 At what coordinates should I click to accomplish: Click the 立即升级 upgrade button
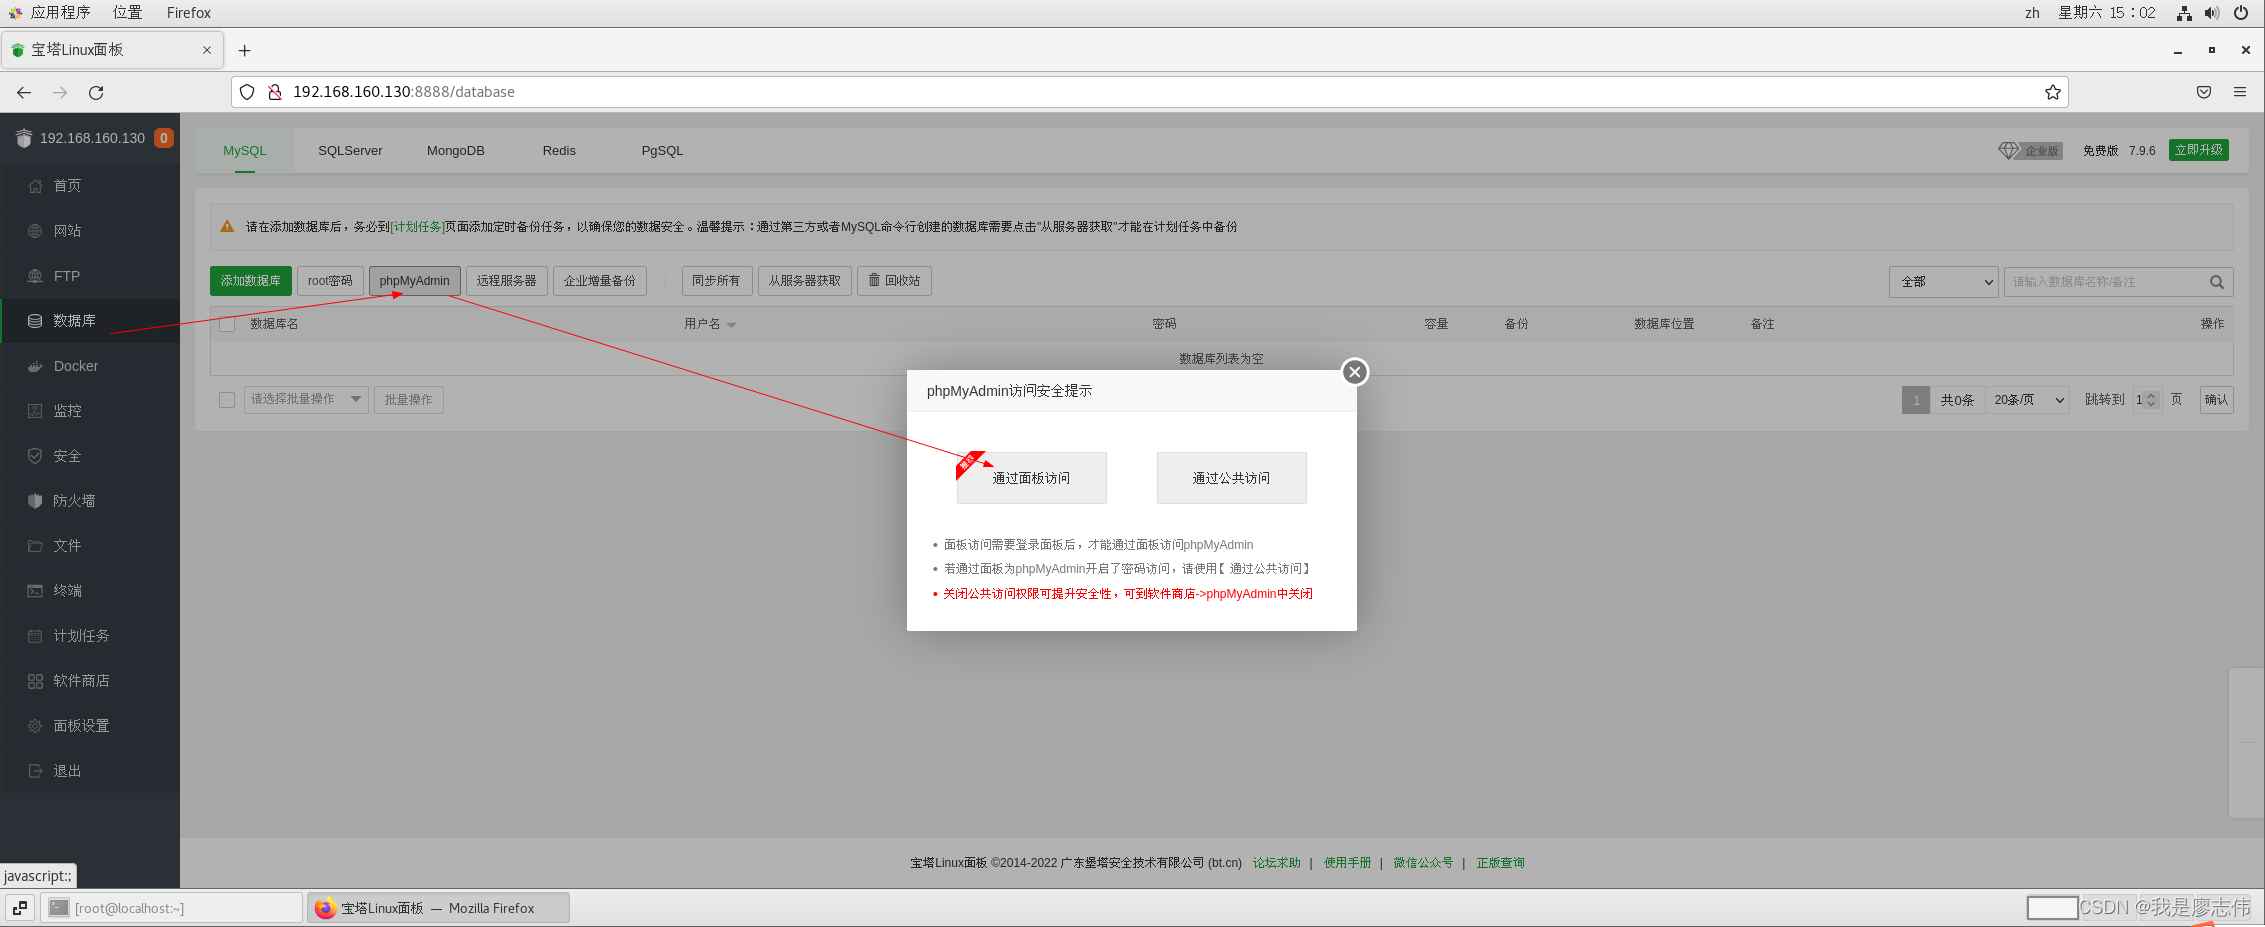(x=2199, y=150)
